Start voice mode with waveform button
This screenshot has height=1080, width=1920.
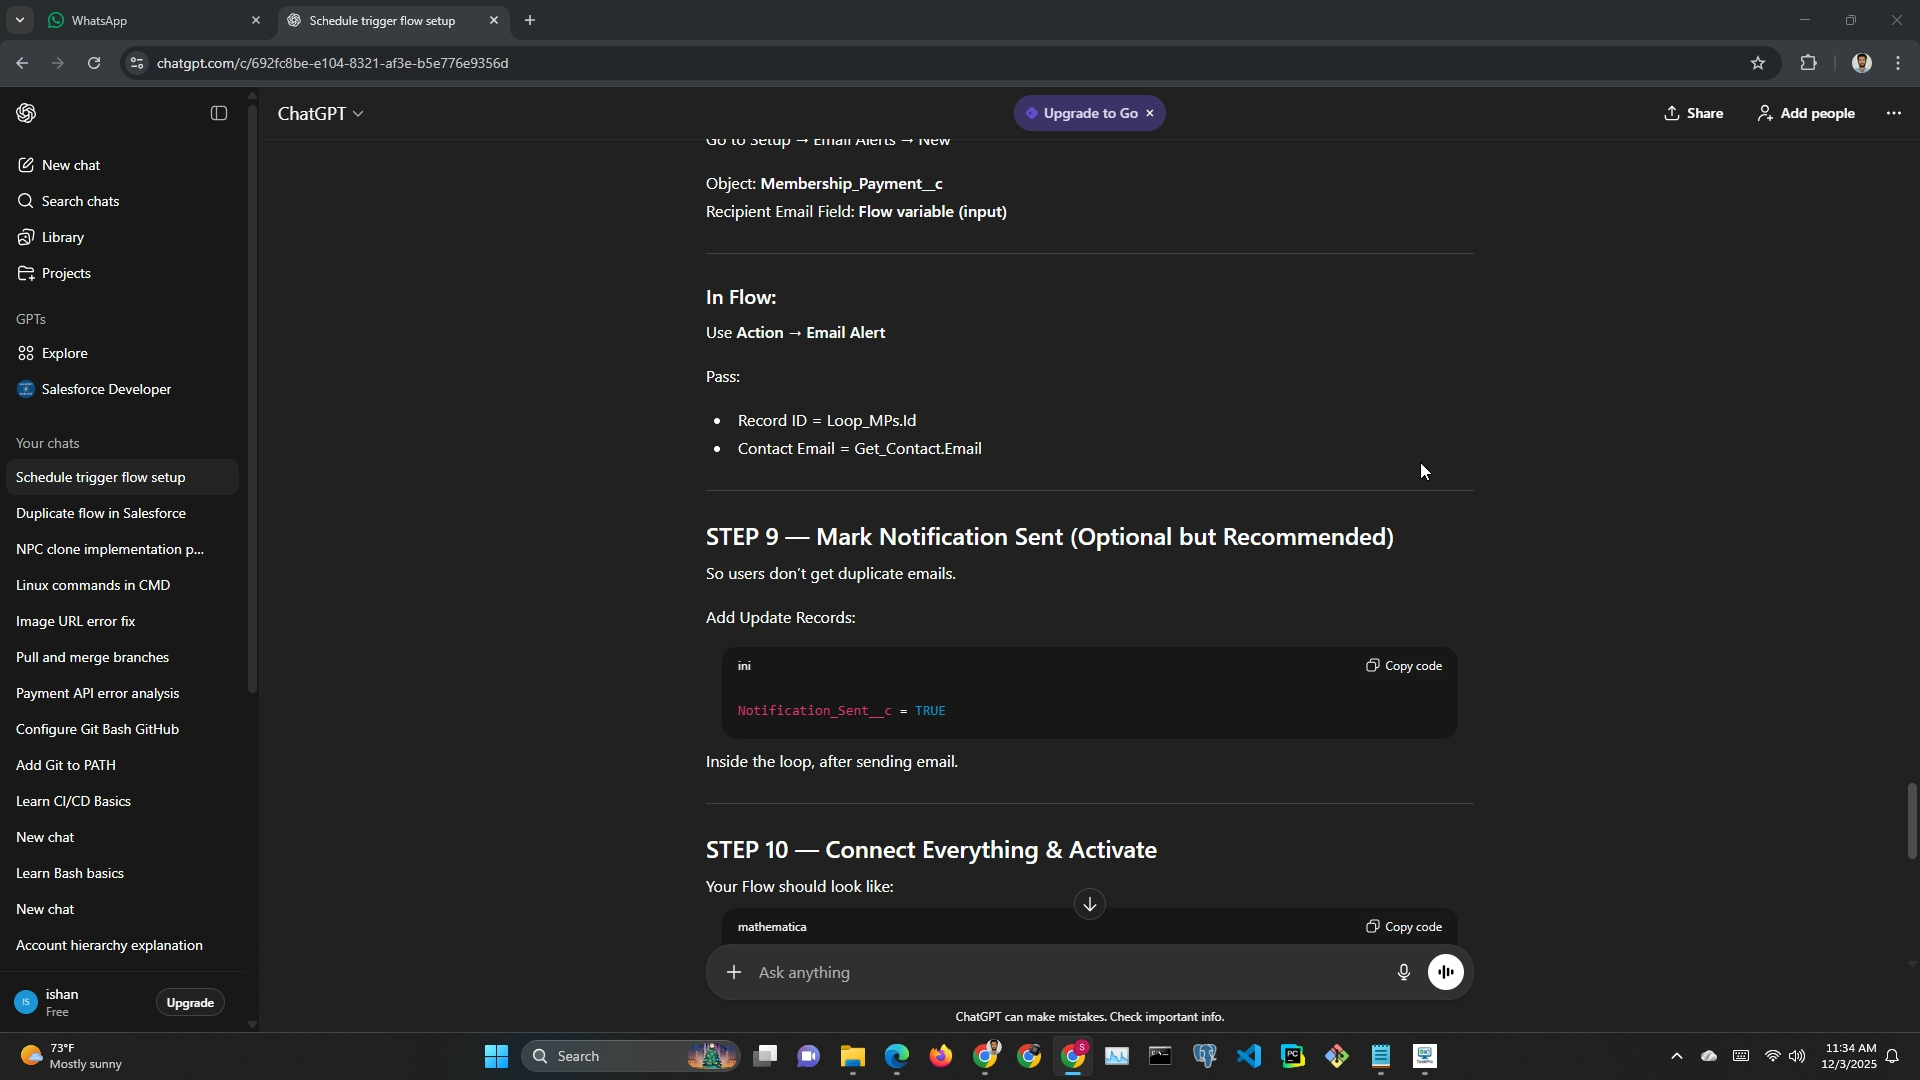tap(1446, 972)
